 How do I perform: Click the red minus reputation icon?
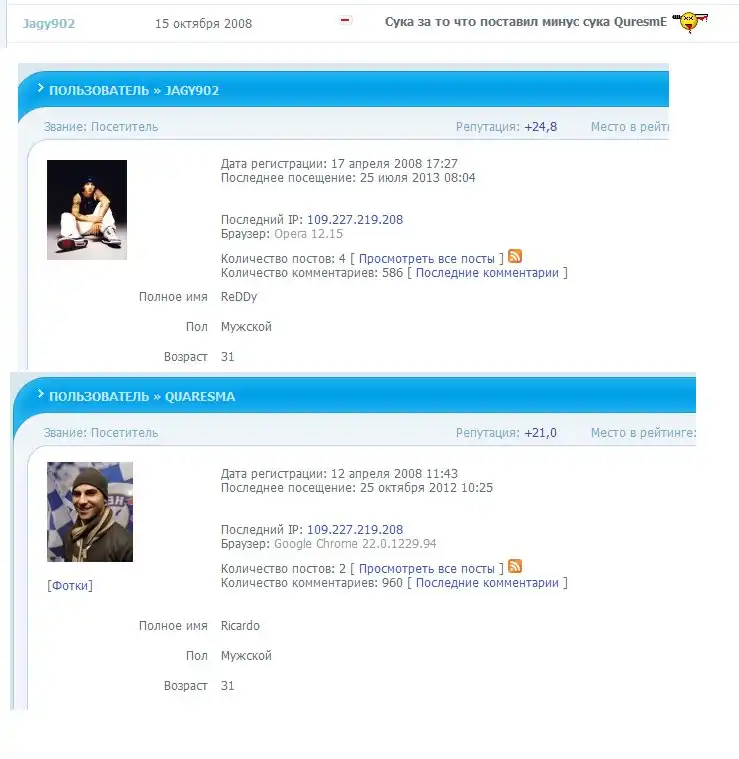pos(345,20)
